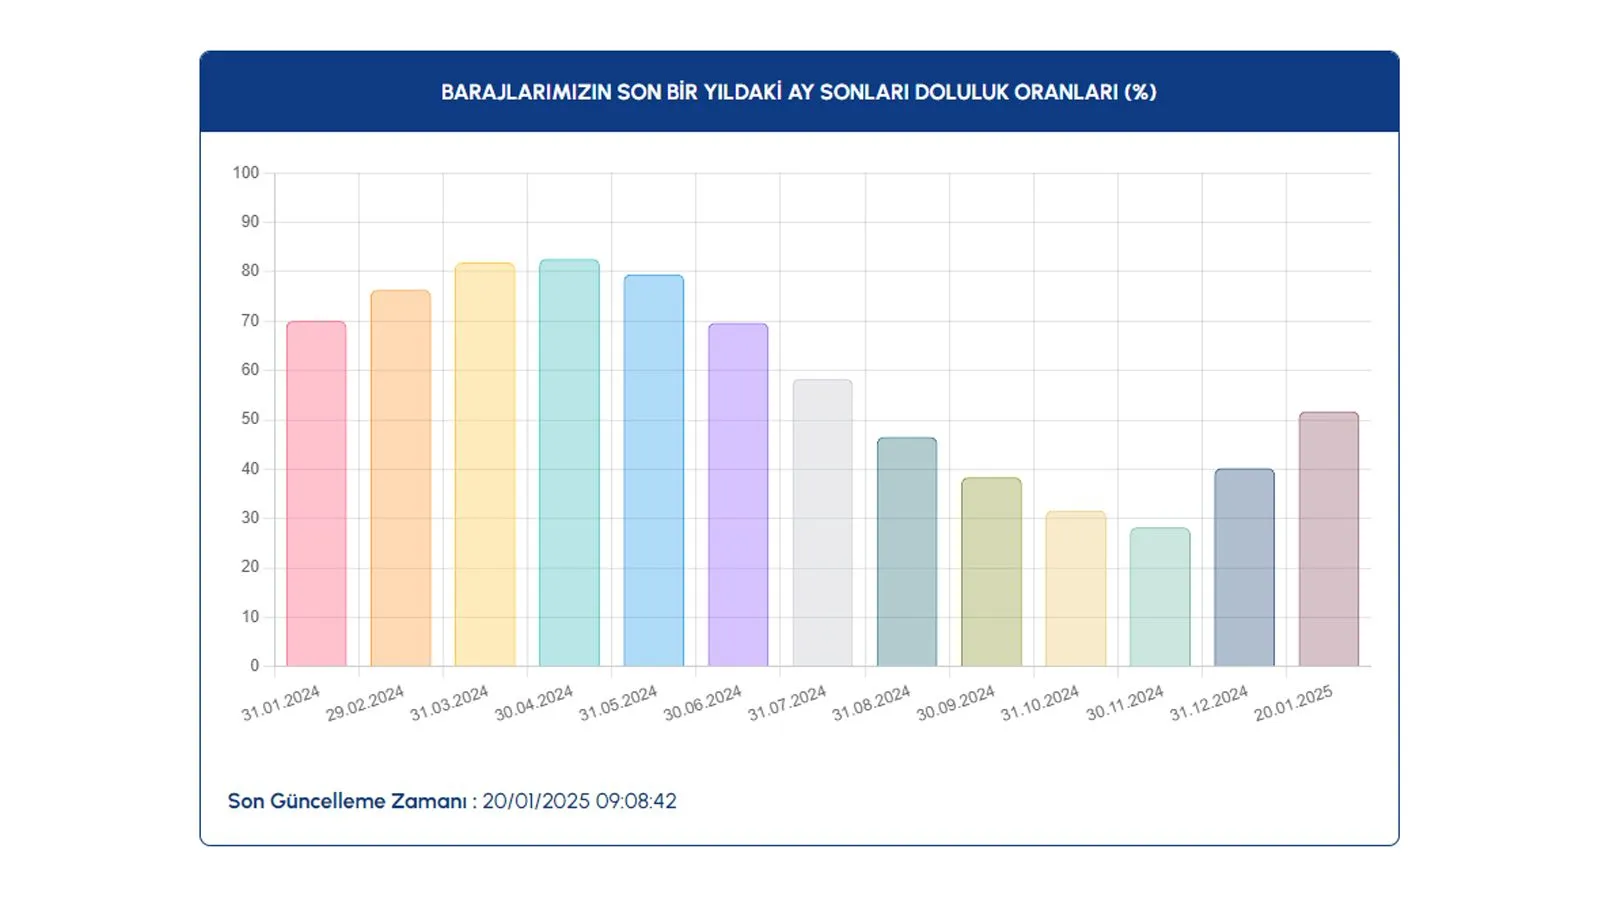The height and width of the screenshot is (900, 1600).
Task: Click the y-axis value 40
Action: pyautogui.click(x=250, y=469)
